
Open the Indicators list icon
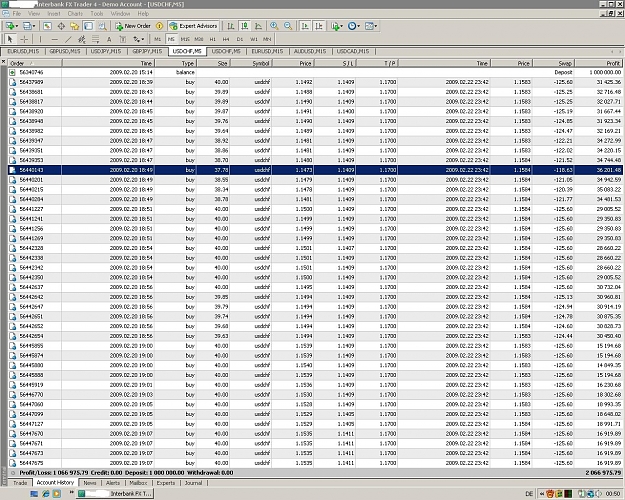click(x=334, y=26)
